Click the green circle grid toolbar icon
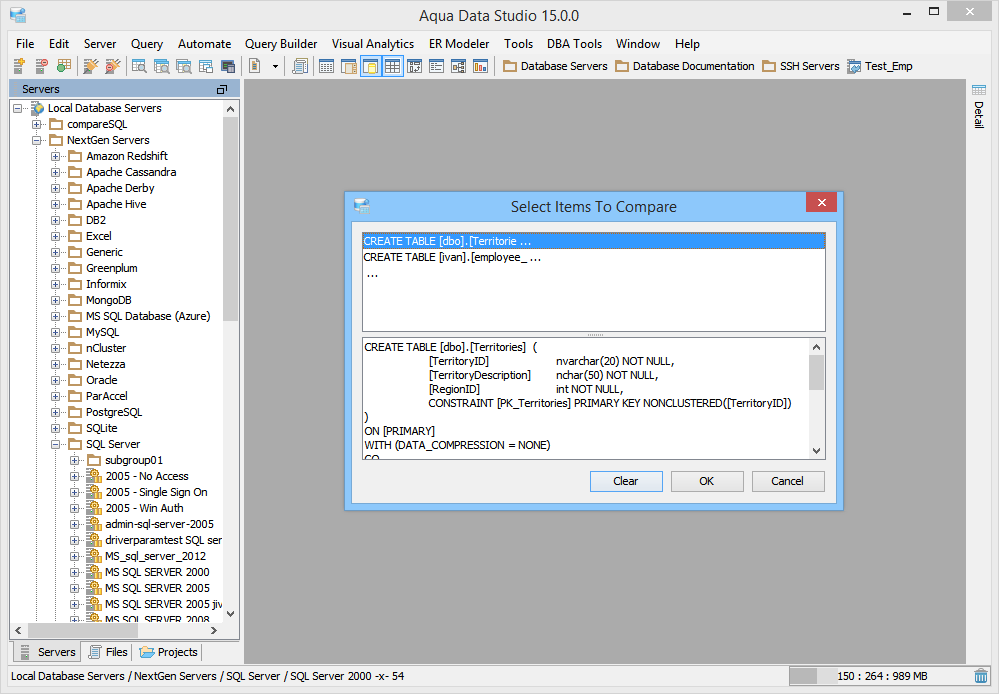The height and width of the screenshot is (694, 999). point(64,66)
